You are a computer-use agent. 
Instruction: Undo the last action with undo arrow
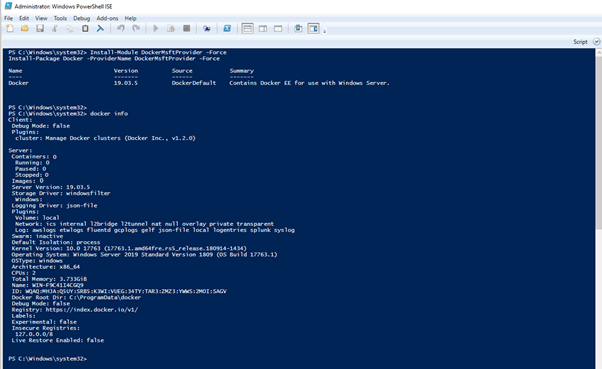(x=121, y=28)
